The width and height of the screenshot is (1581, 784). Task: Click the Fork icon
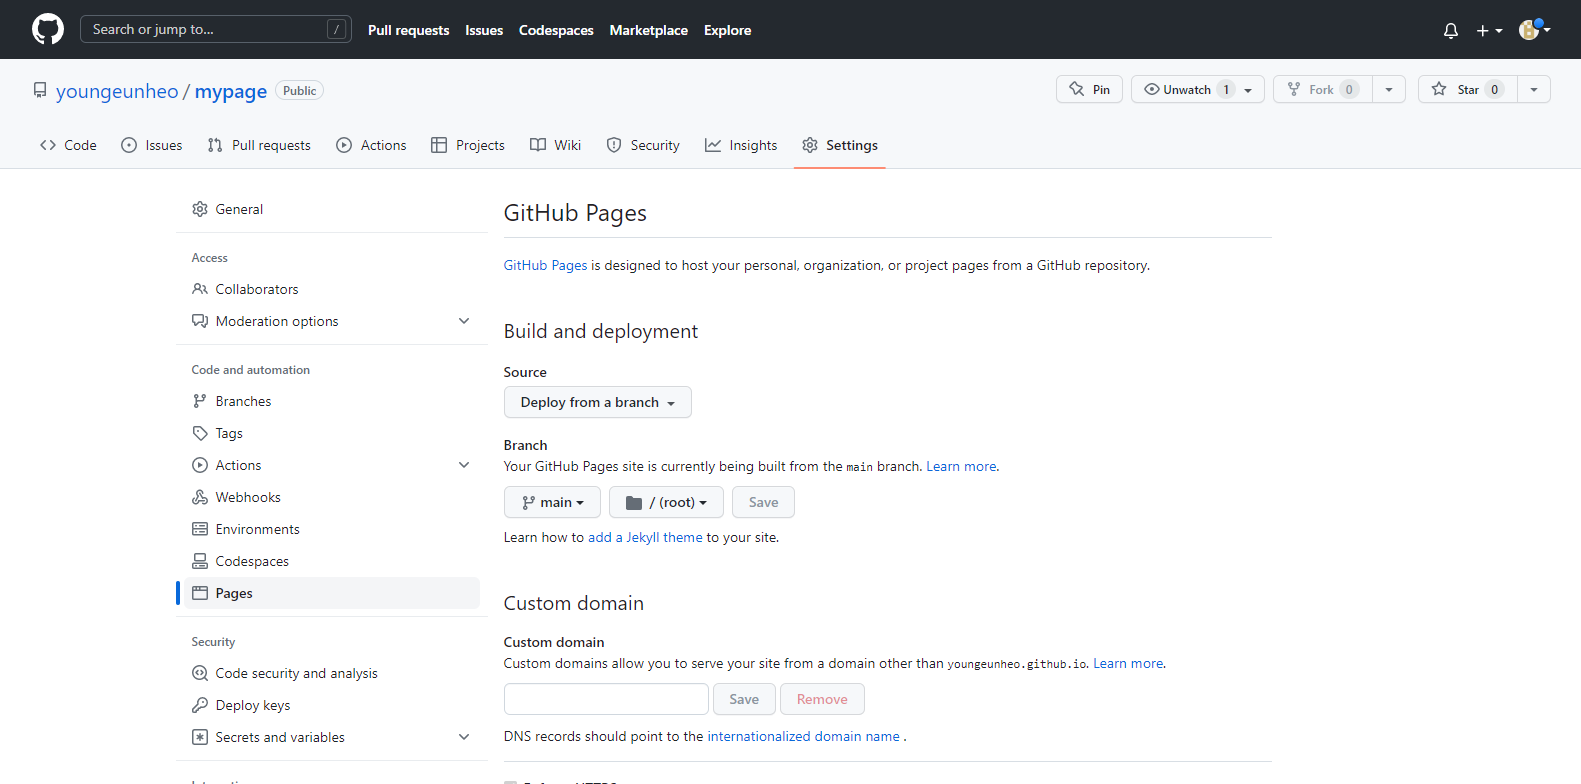coord(1294,89)
